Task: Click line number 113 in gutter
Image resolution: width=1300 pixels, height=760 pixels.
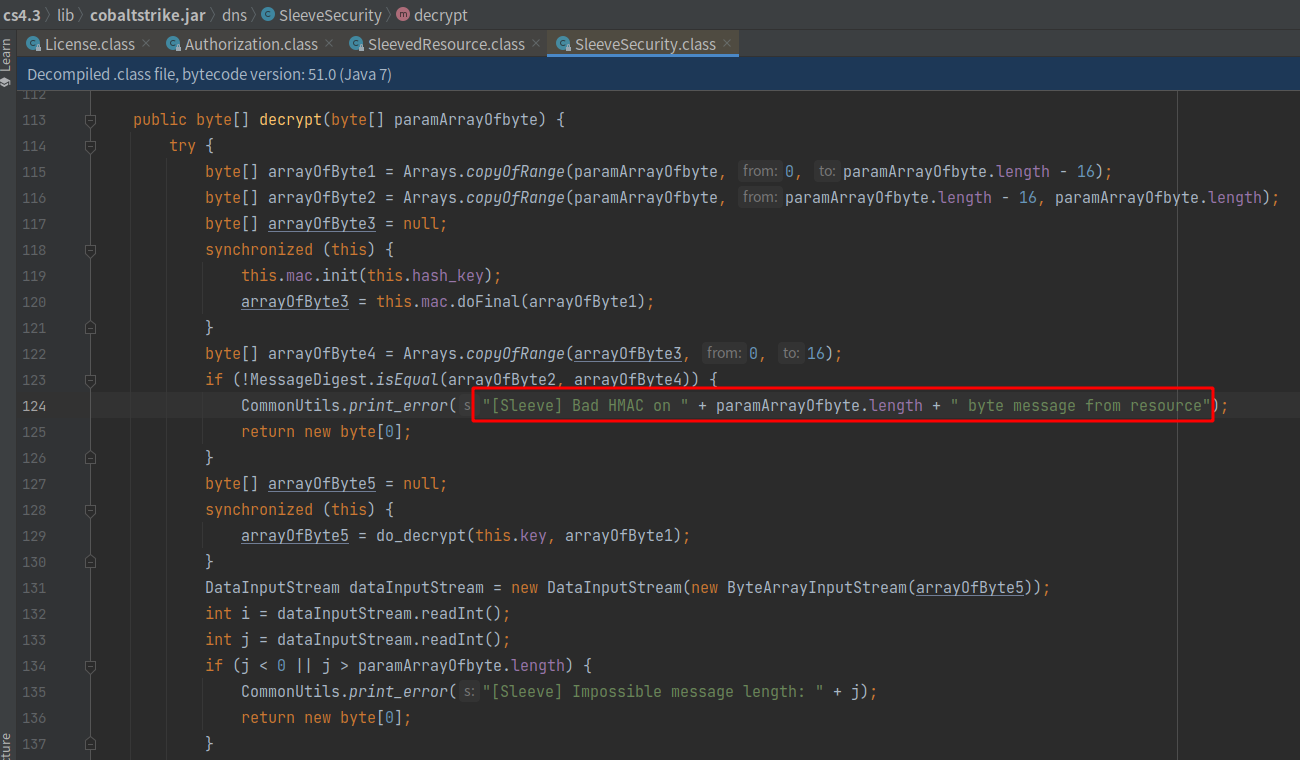Action: [x=34, y=120]
